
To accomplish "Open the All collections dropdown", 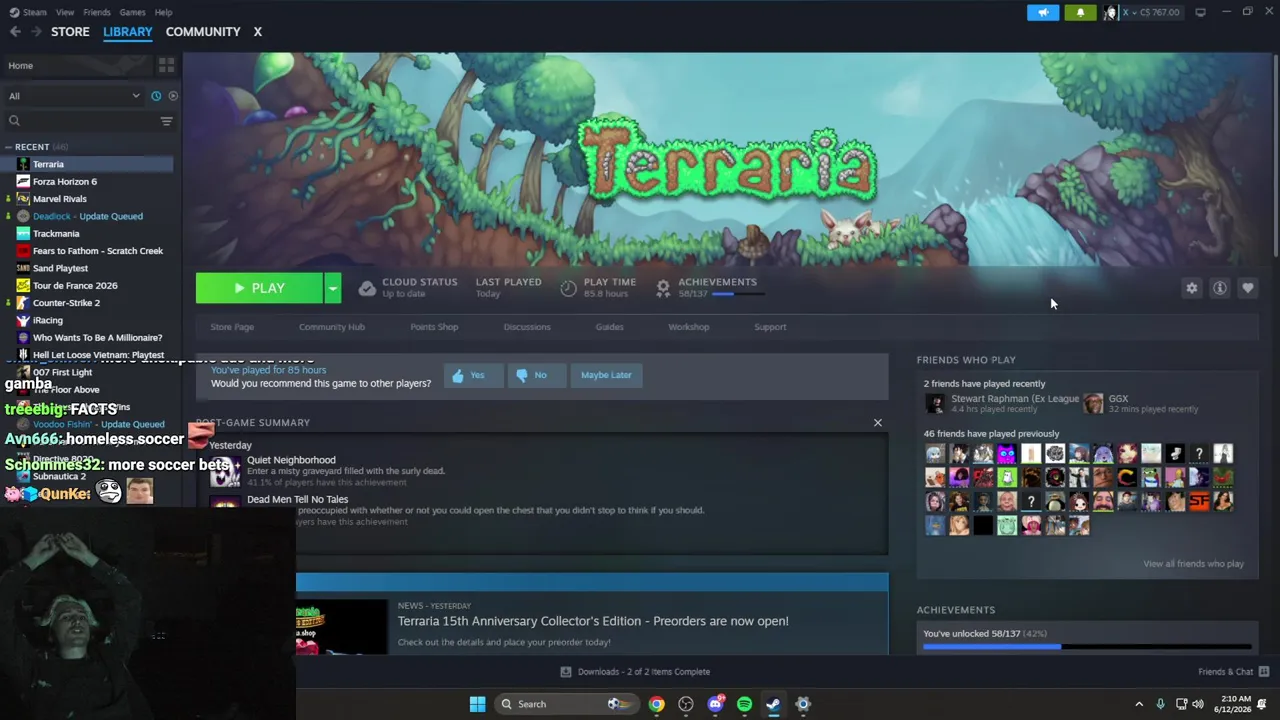I will (x=74, y=96).
